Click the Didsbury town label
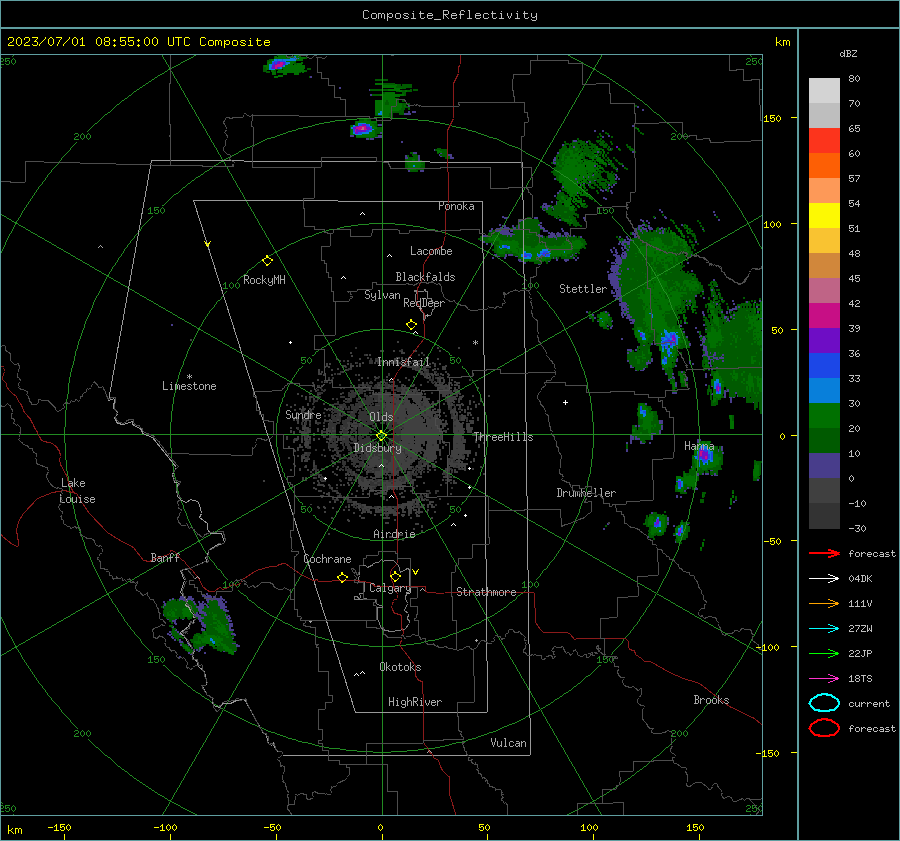The image size is (900, 841). tap(378, 448)
